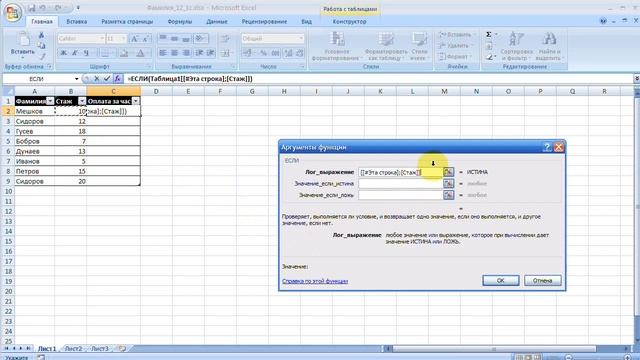Align cell text left

pos(162,53)
